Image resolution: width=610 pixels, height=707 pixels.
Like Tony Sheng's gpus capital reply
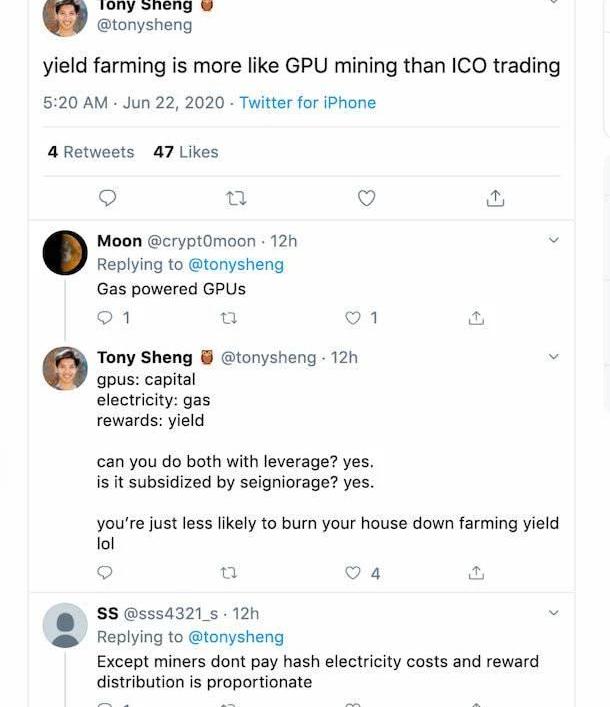pyautogui.click(x=352, y=573)
